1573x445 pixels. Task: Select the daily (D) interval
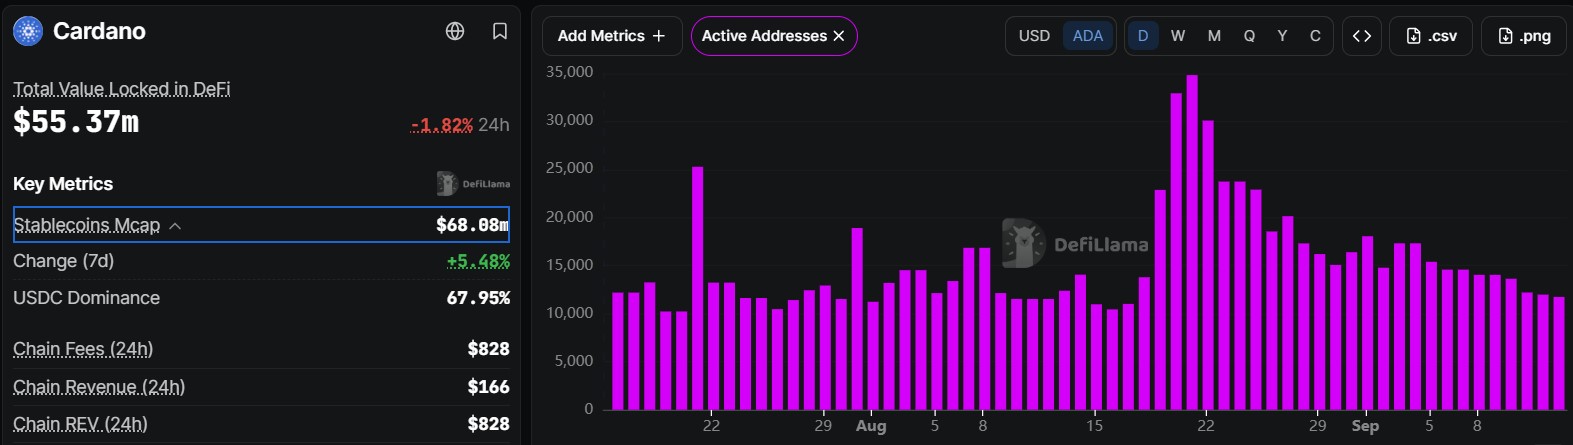pos(1143,36)
